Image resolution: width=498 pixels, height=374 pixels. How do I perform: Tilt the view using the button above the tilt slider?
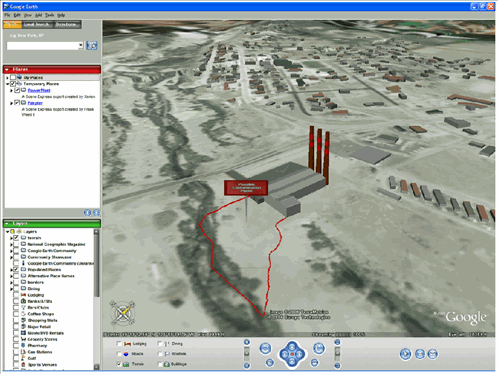(337, 342)
